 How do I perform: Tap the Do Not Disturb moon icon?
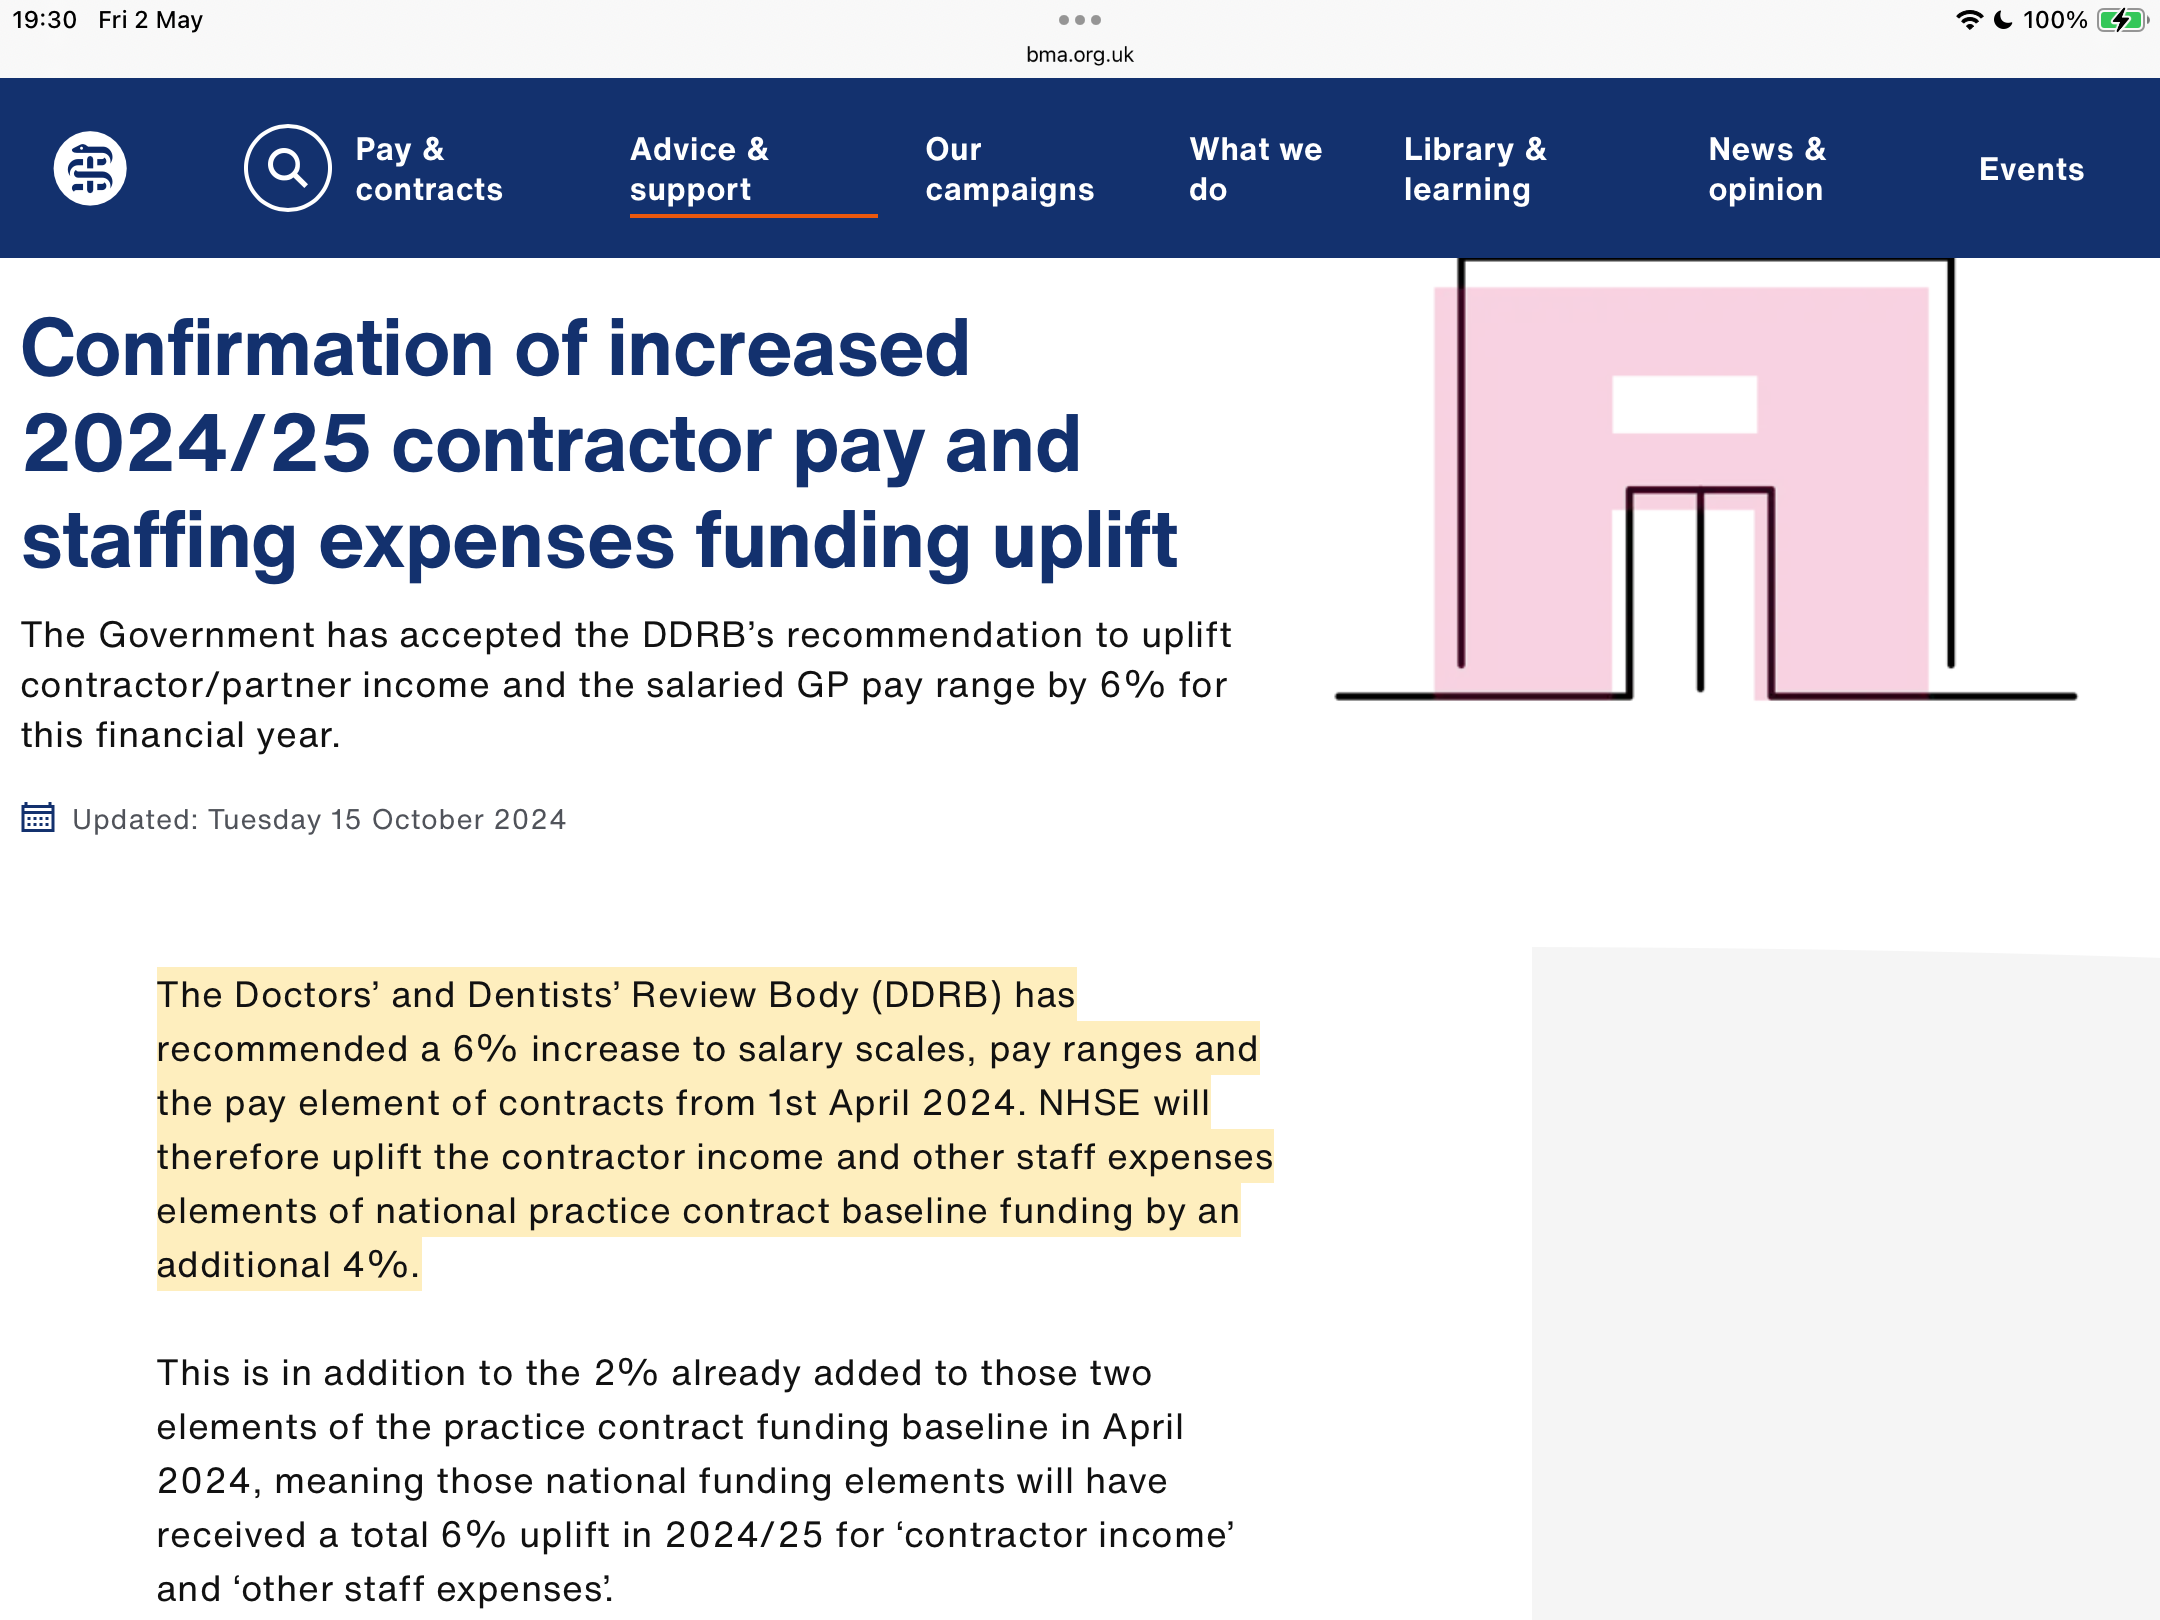(x=2003, y=20)
